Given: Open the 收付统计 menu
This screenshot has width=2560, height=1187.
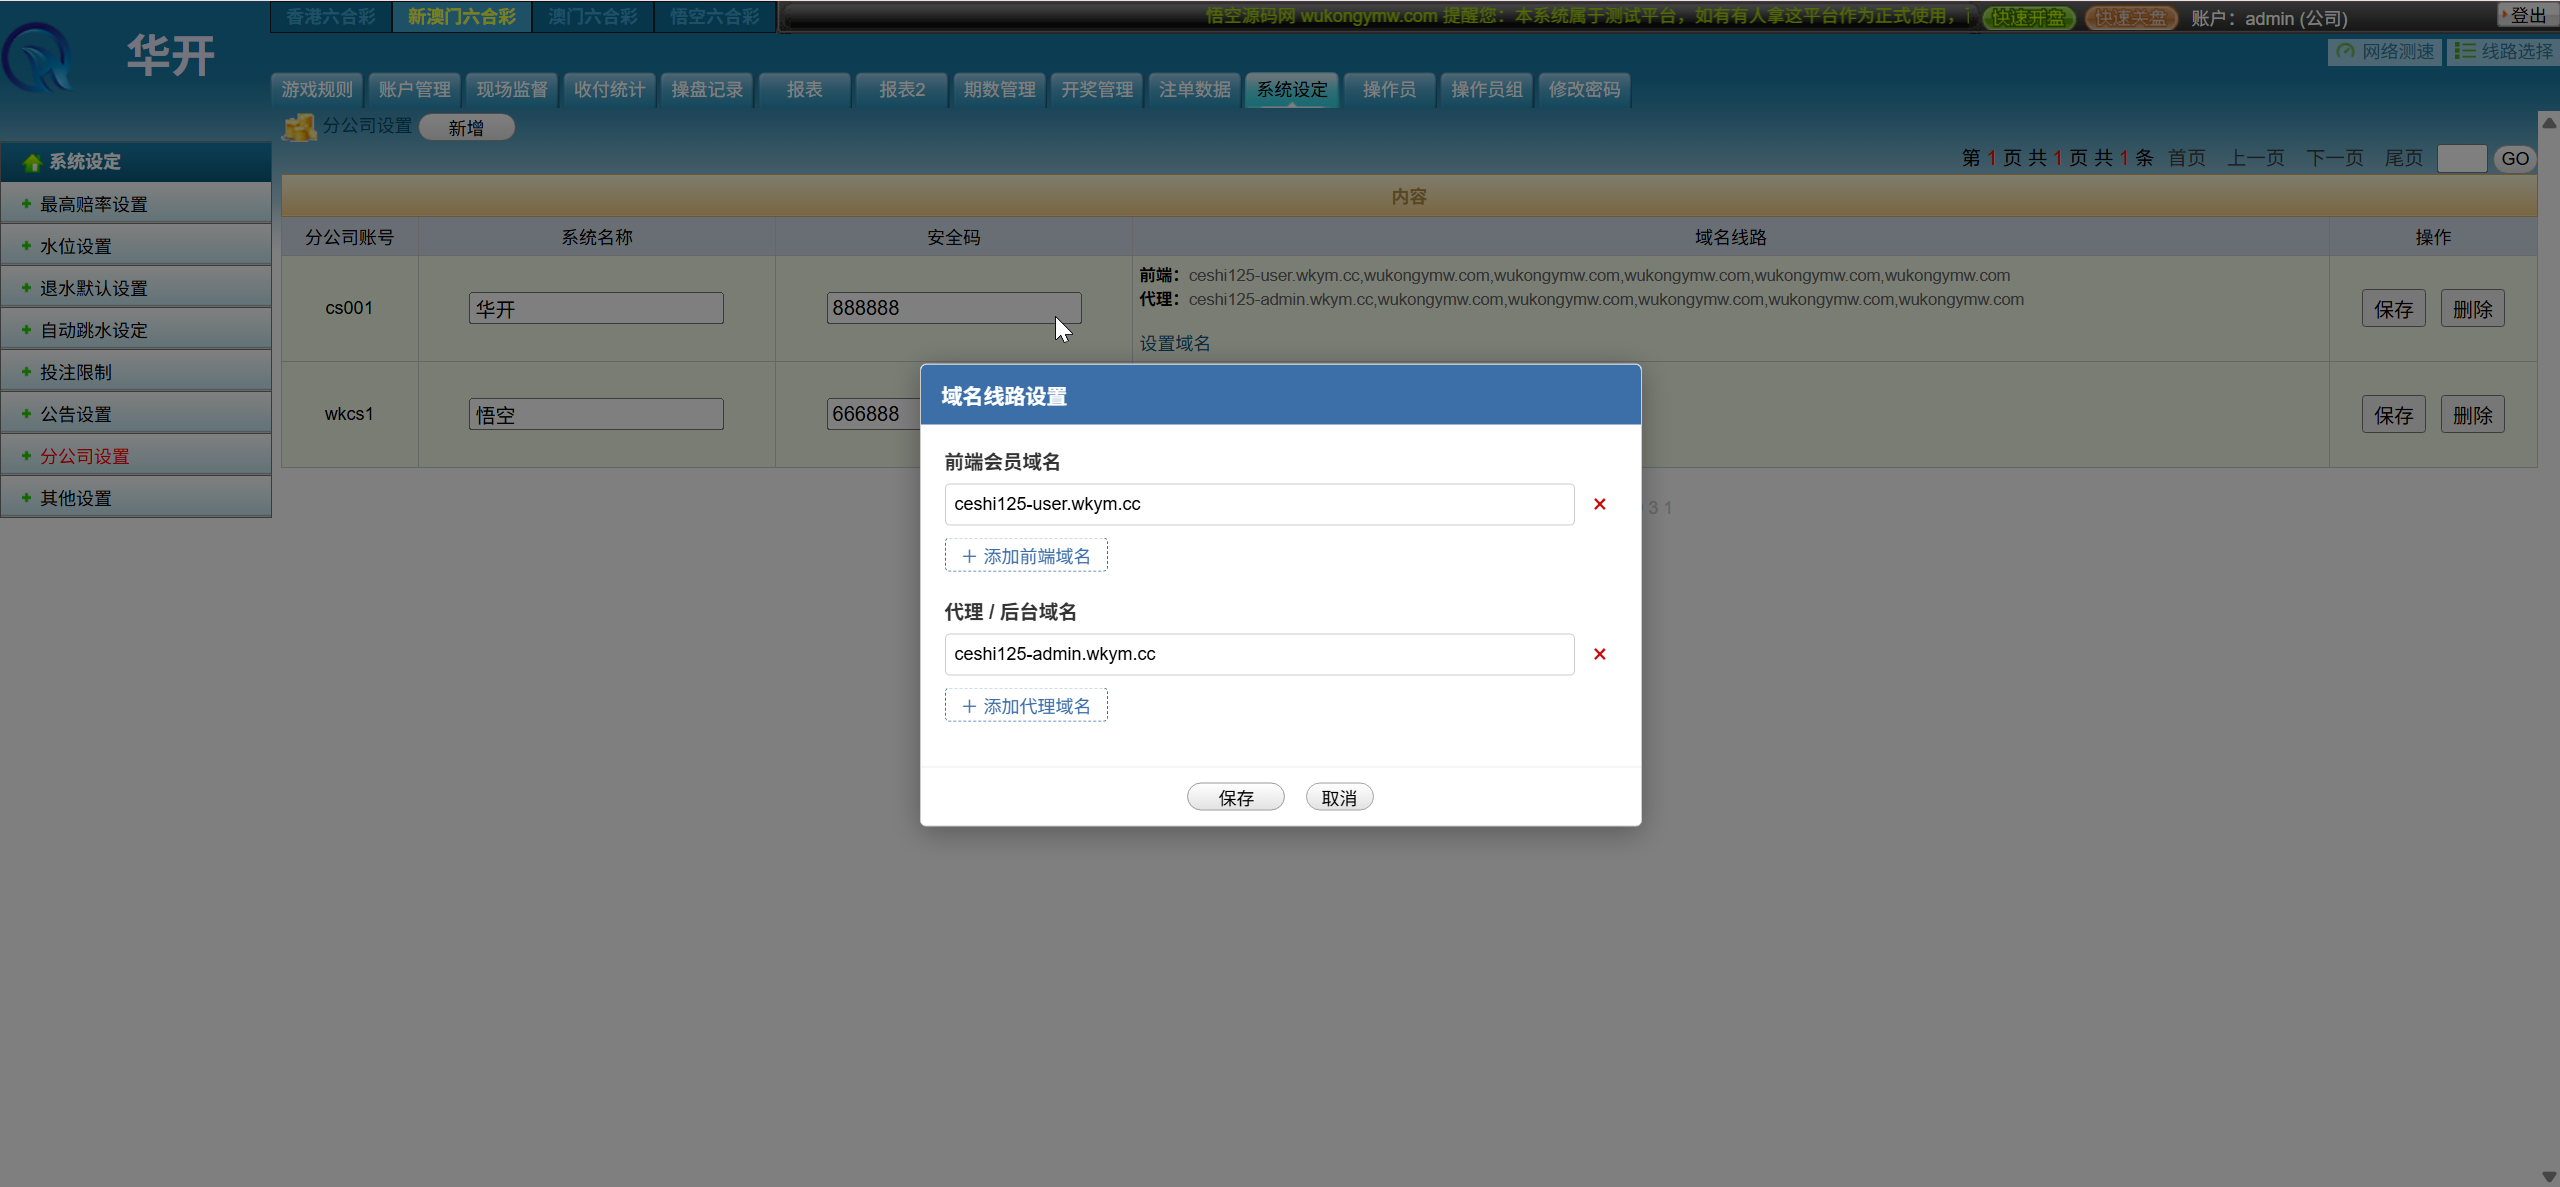Looking at the screenshot, I should click(x=609, y=90).
